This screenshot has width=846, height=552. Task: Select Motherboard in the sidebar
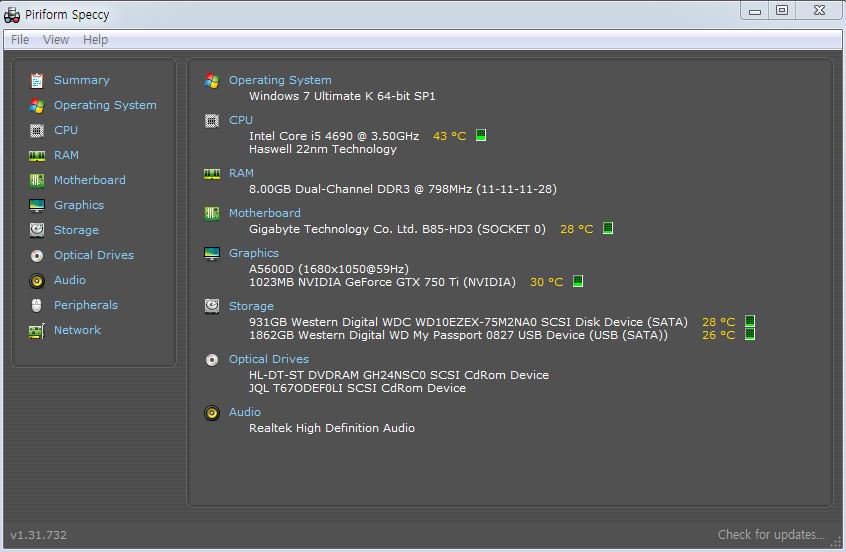tap(90, 180)
